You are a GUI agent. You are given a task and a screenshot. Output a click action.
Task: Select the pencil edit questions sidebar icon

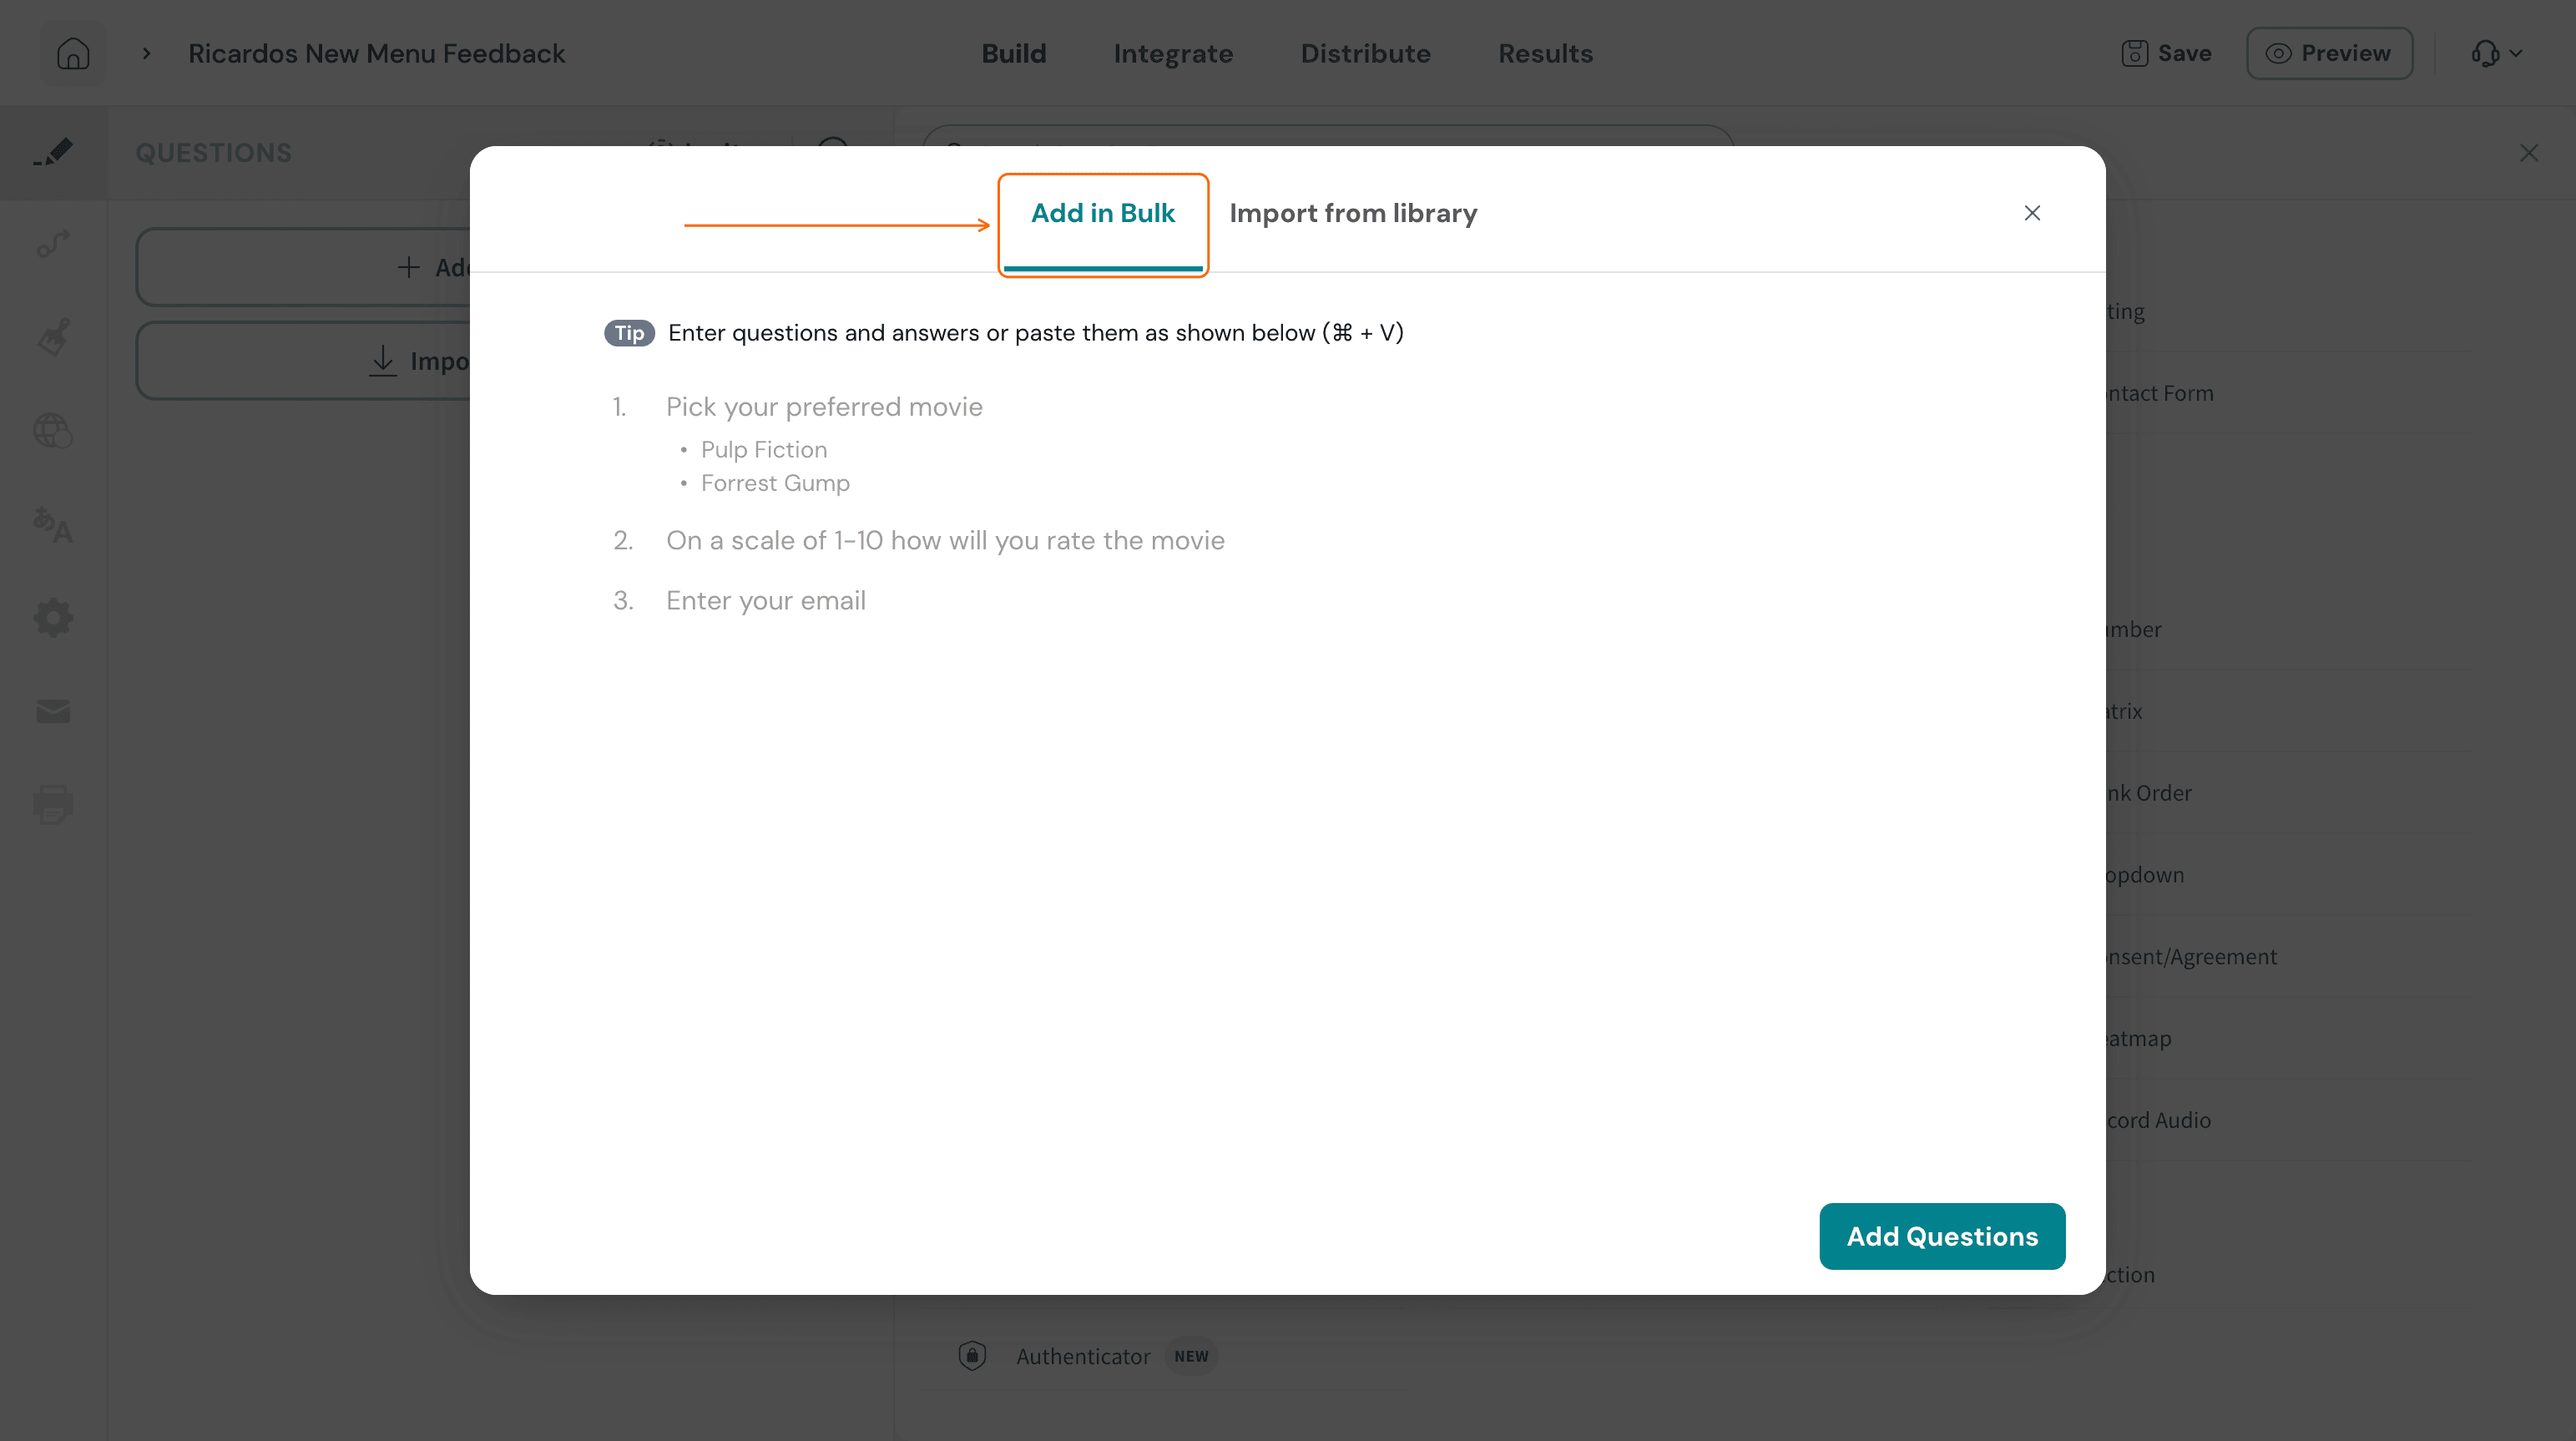click(x=53, y=152)
